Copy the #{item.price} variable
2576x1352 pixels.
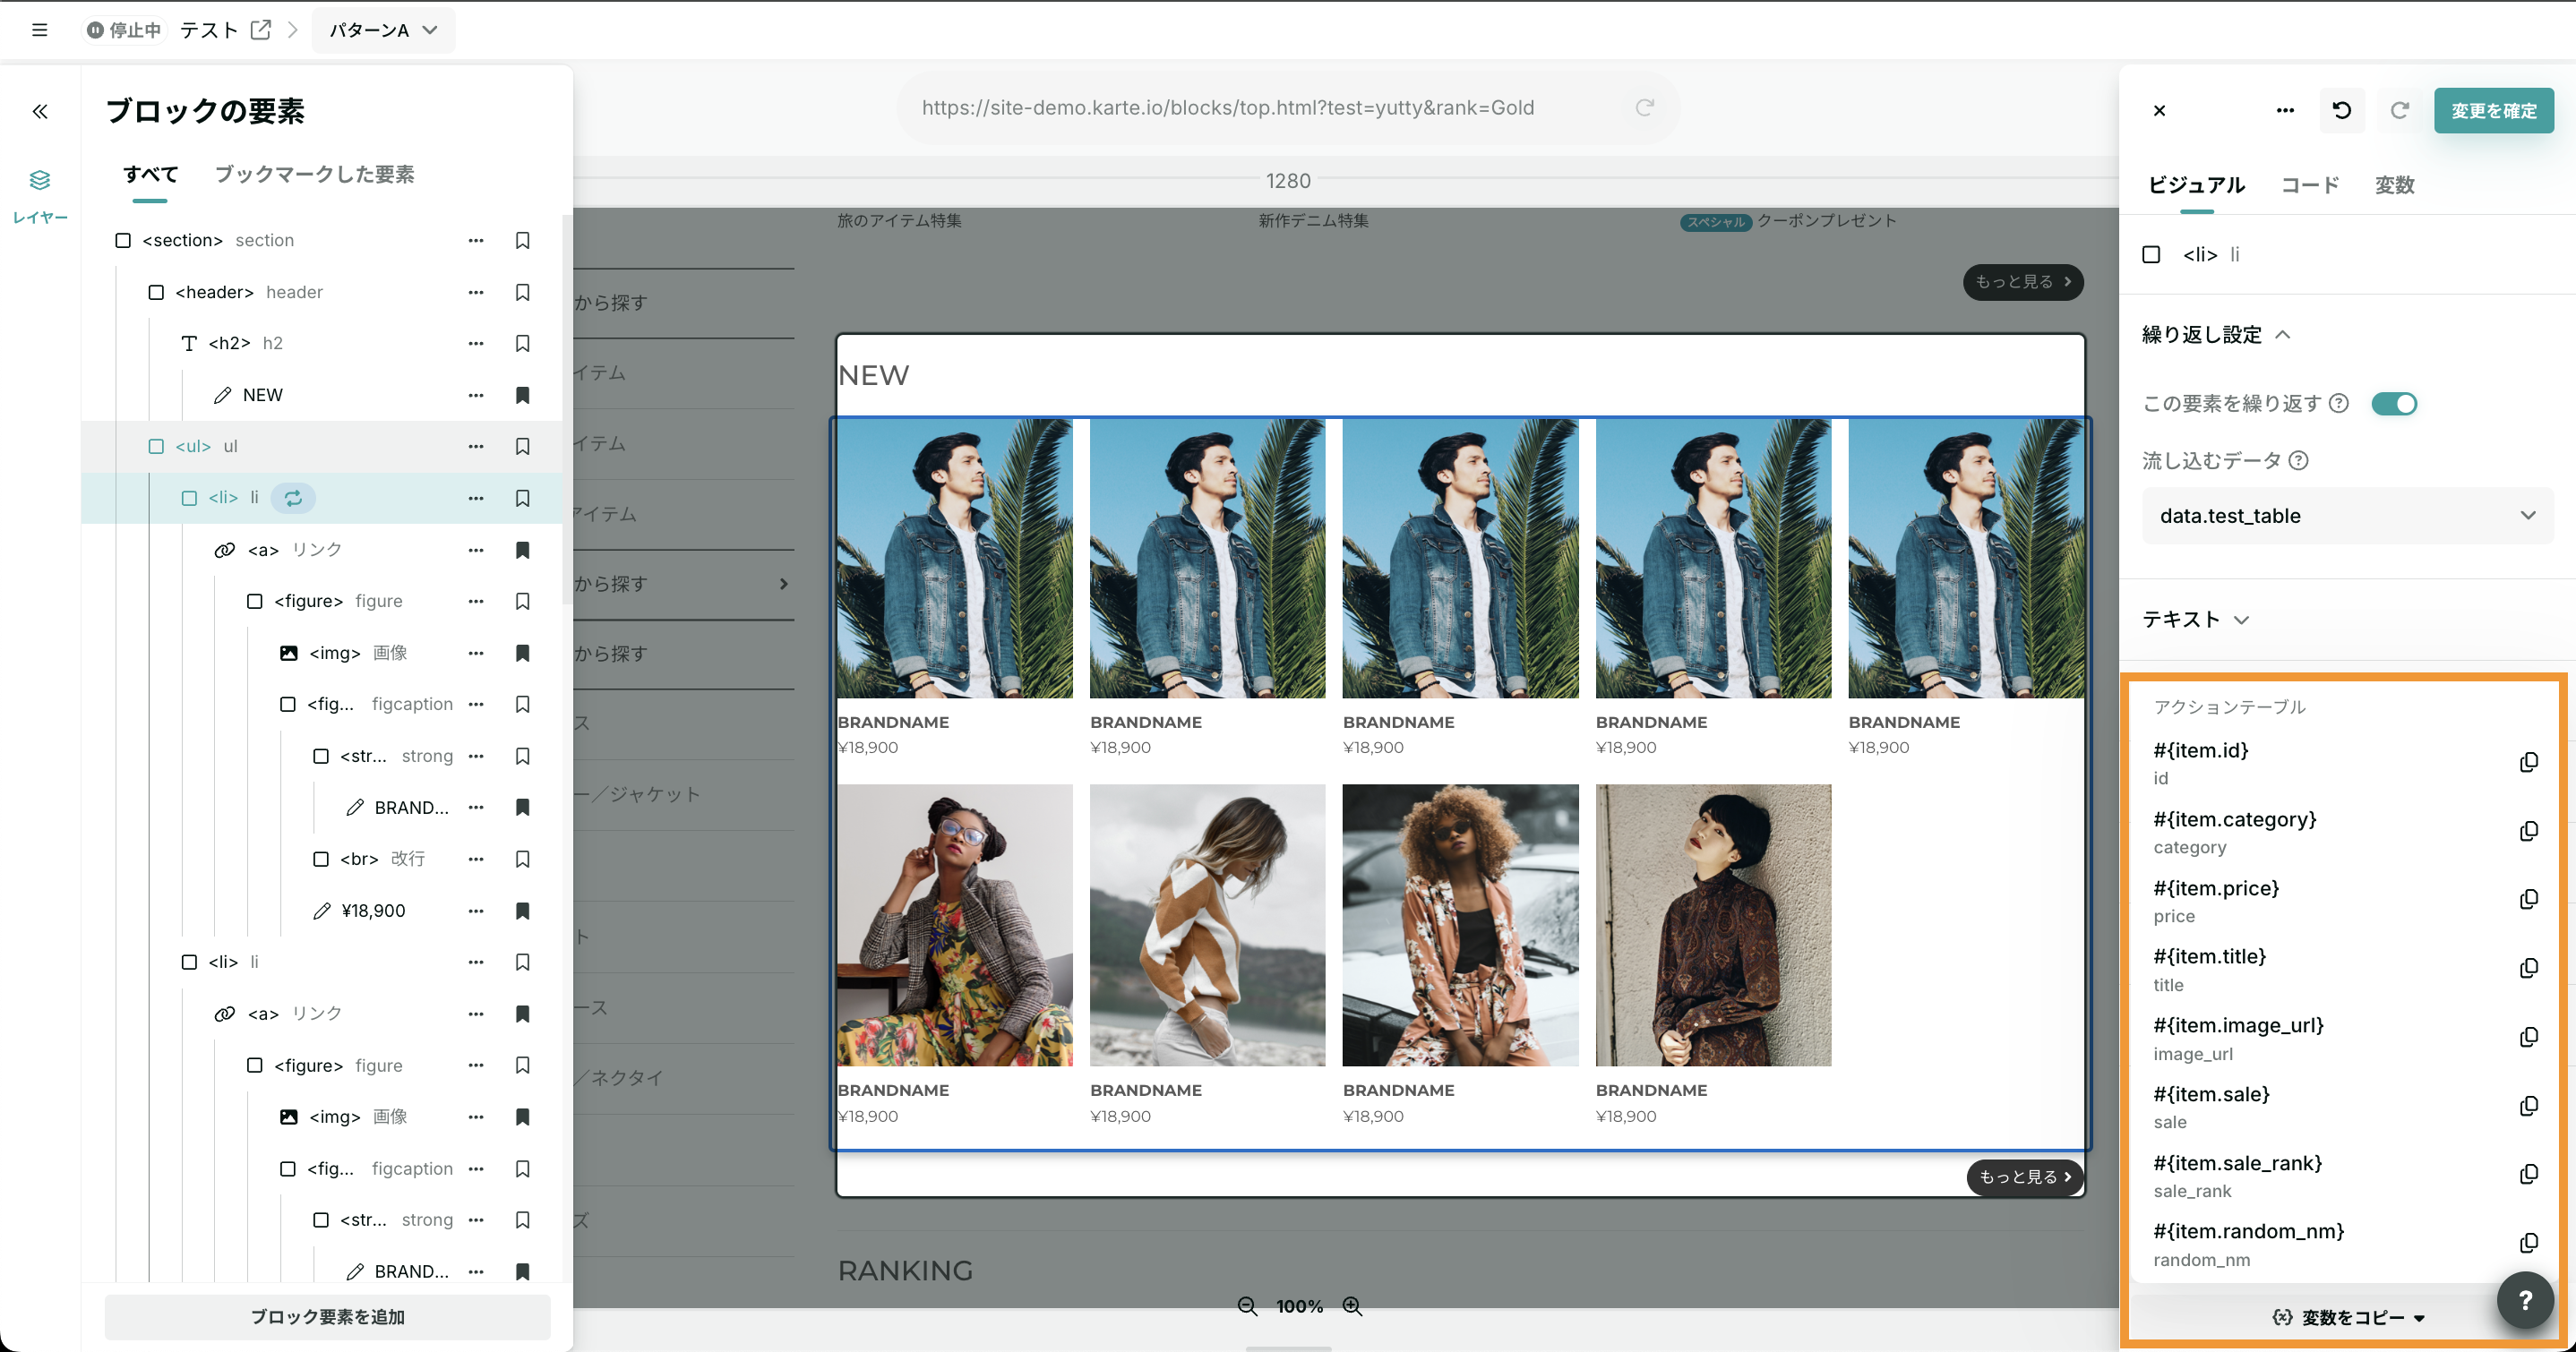pos(2528,899)
